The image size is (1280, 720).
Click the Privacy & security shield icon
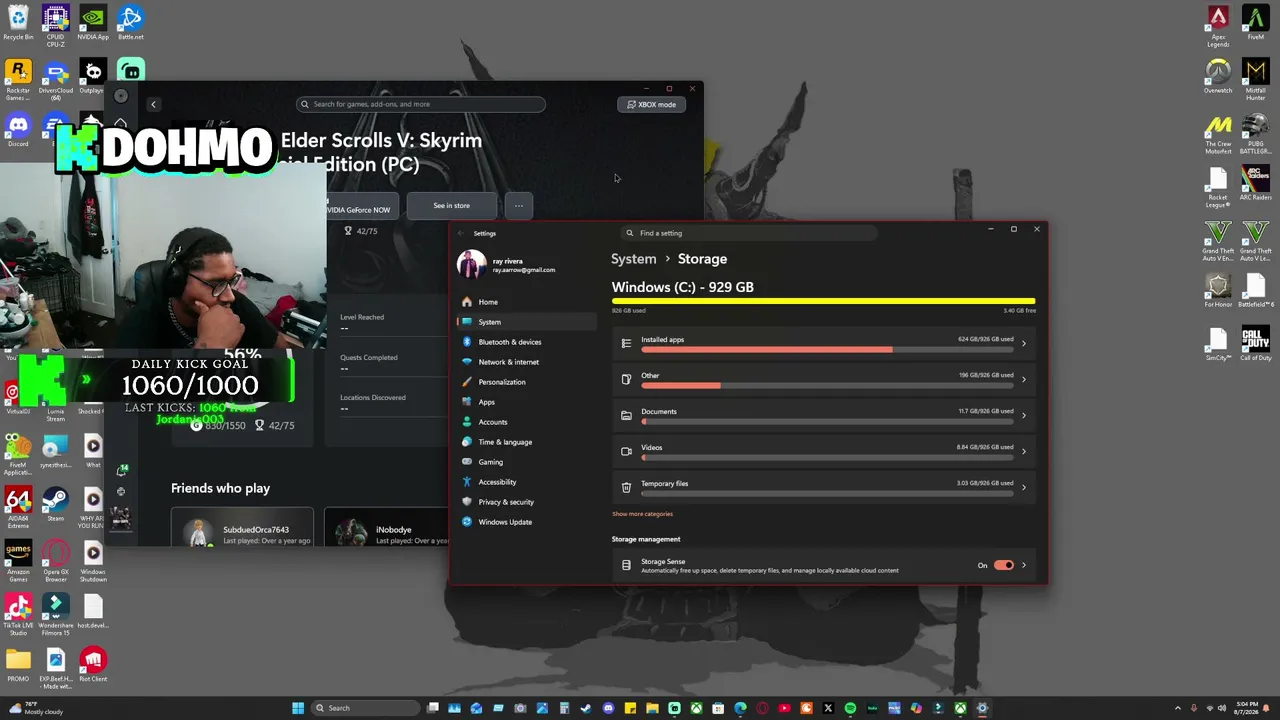pos(467,502)
